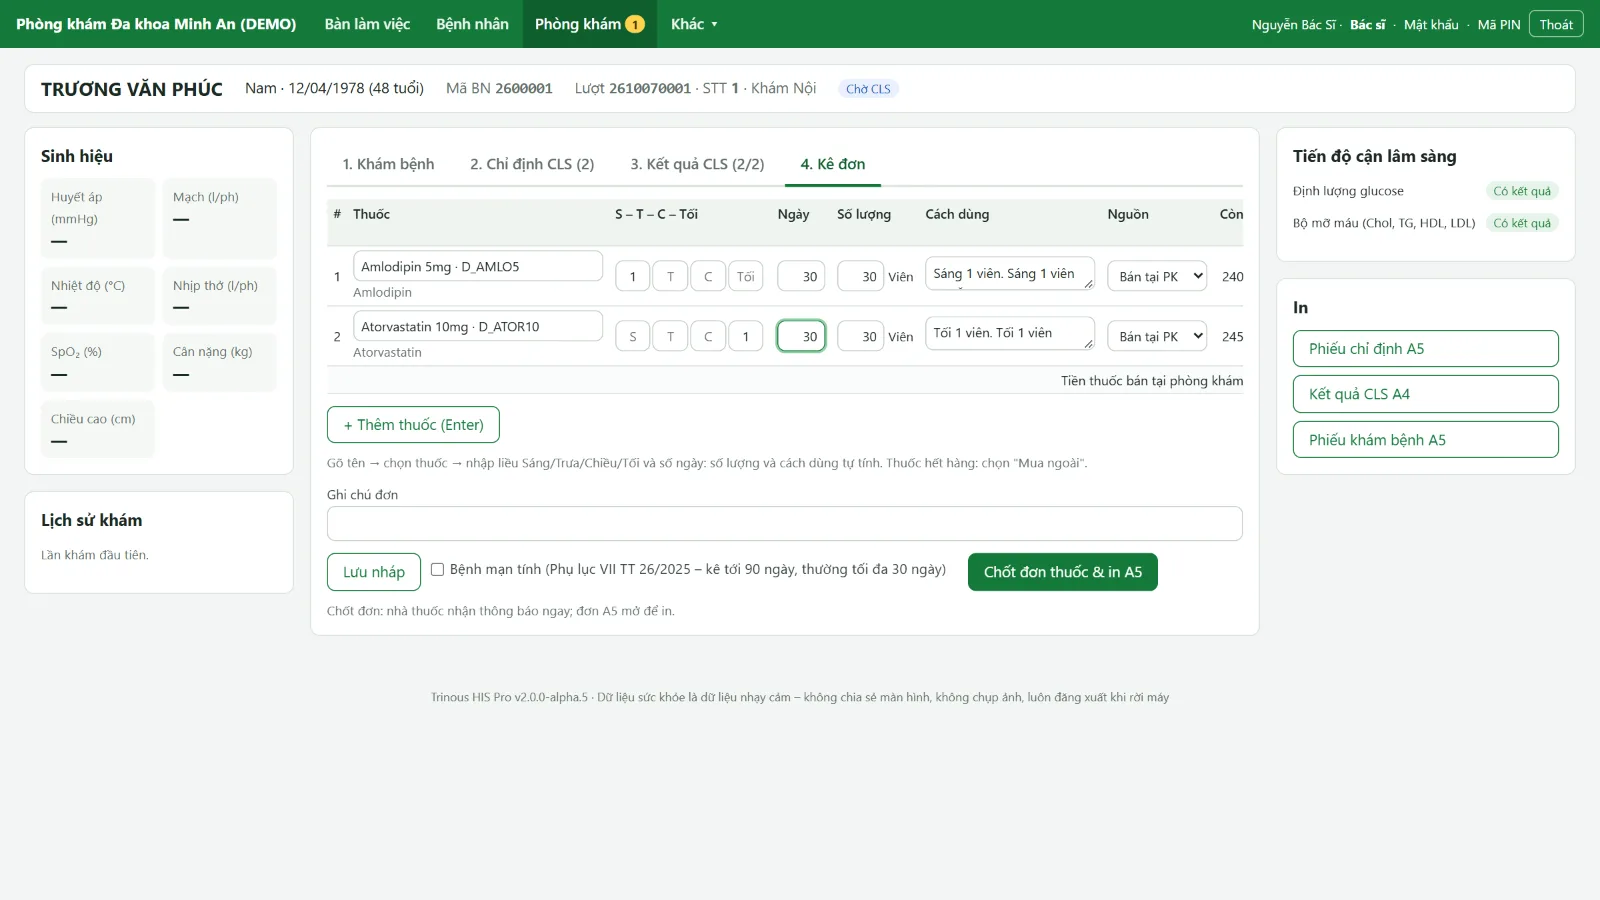Screen dimensions: 1600x900
Task: Click the C dose field for Amlodipin
Action: (708, 276)
